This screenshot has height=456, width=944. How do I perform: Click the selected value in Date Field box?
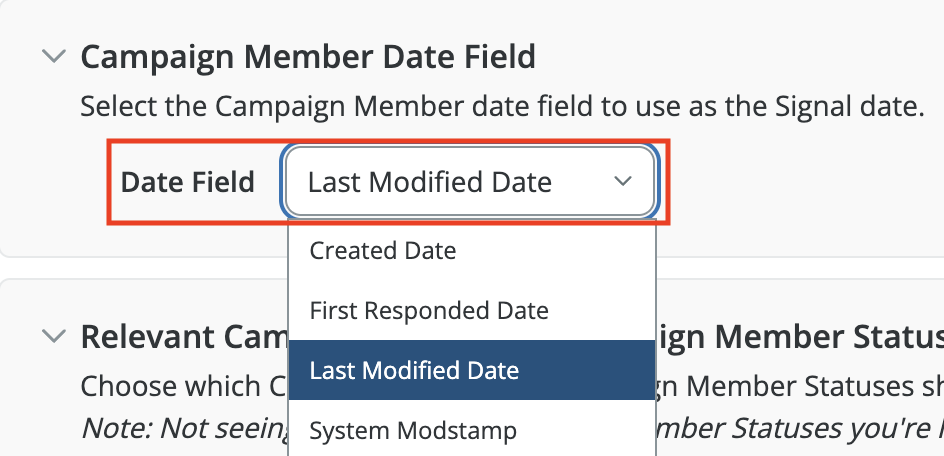point(429,182)
